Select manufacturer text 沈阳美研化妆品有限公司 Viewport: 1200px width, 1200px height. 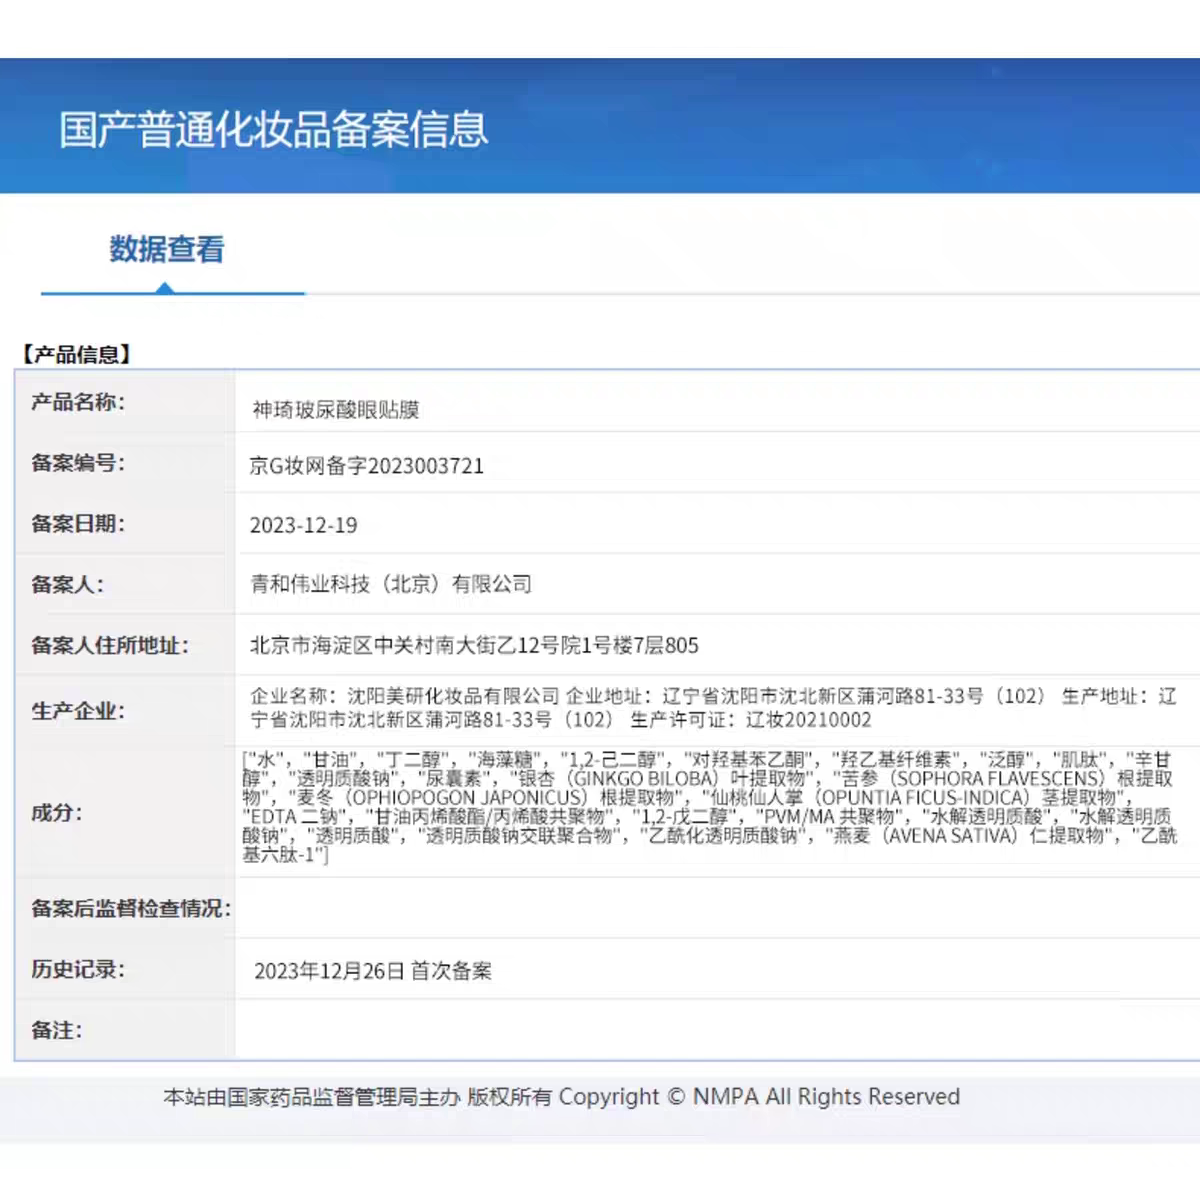coord(453,696)
